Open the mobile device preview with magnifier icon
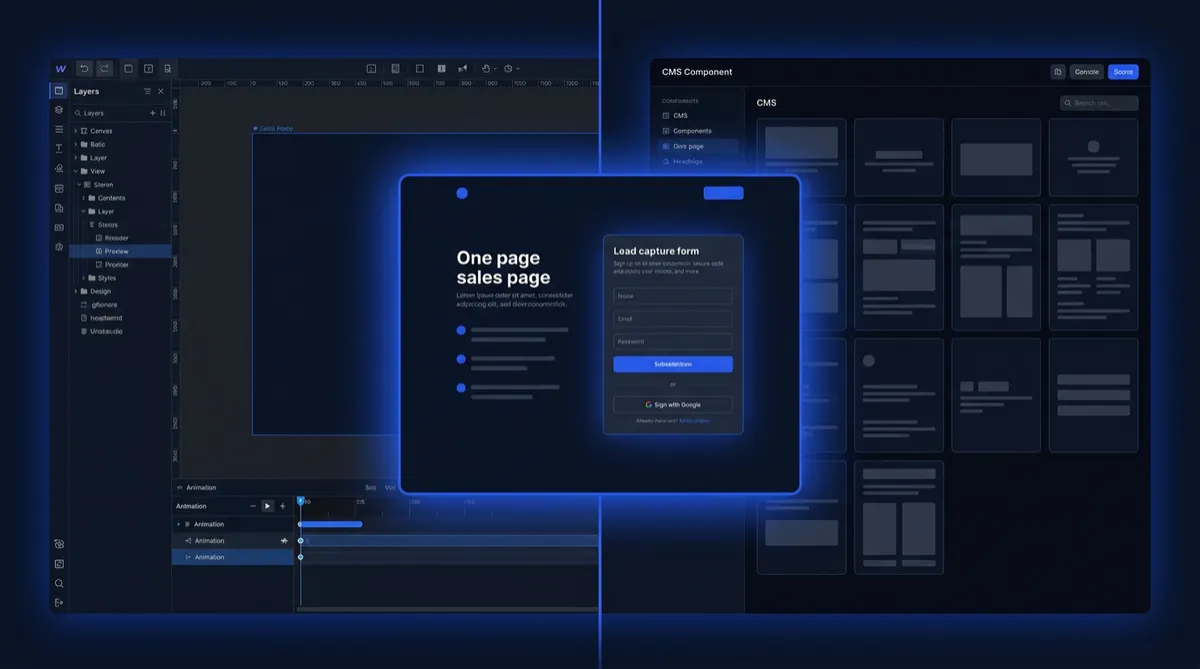The width and height of the screenshot is (1200, 669). pyautogui.click(x=167, y=68)
